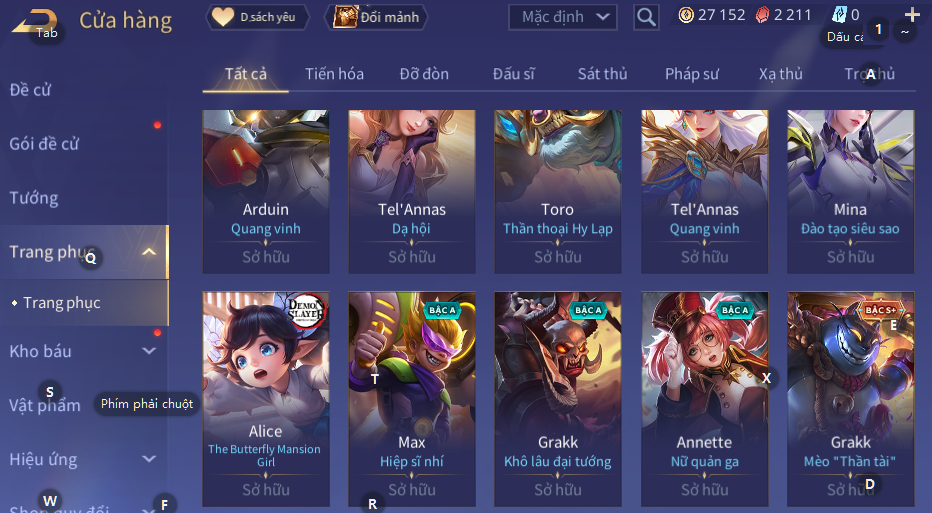Open the D.sách yêu heart wishlist
932x513 pixels.
tap(257, 17)
